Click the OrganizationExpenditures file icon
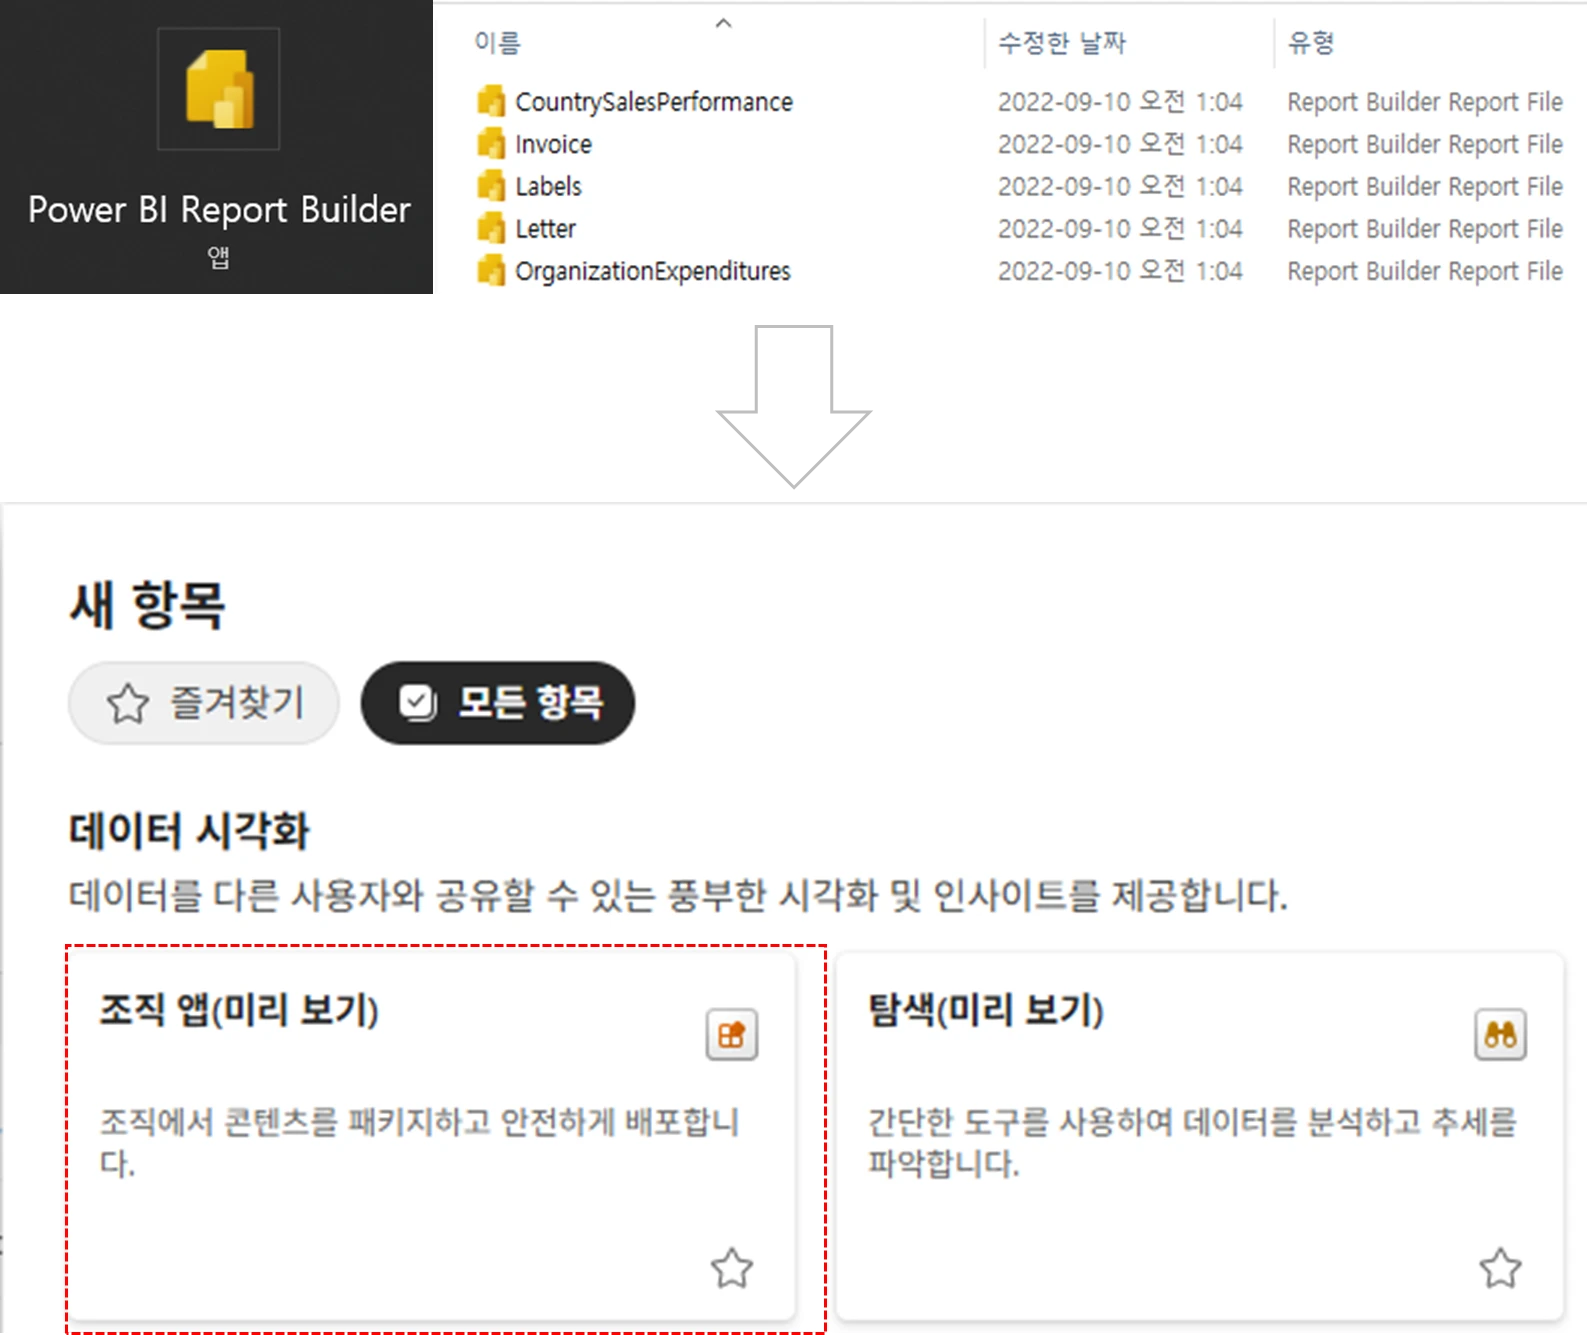Screen dimensions: 1587x1335 pos(491,271)
